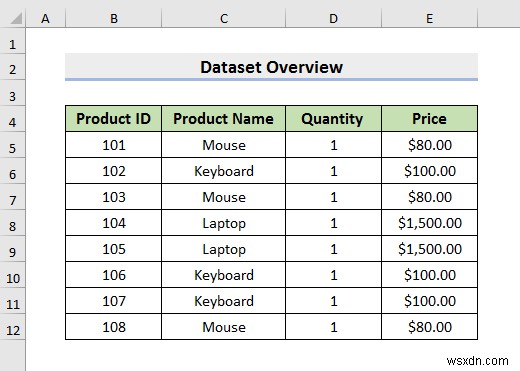Viewport: 520px width, 371px height.
Task: Select Keyboard in row 10
Action: point(223,275)
